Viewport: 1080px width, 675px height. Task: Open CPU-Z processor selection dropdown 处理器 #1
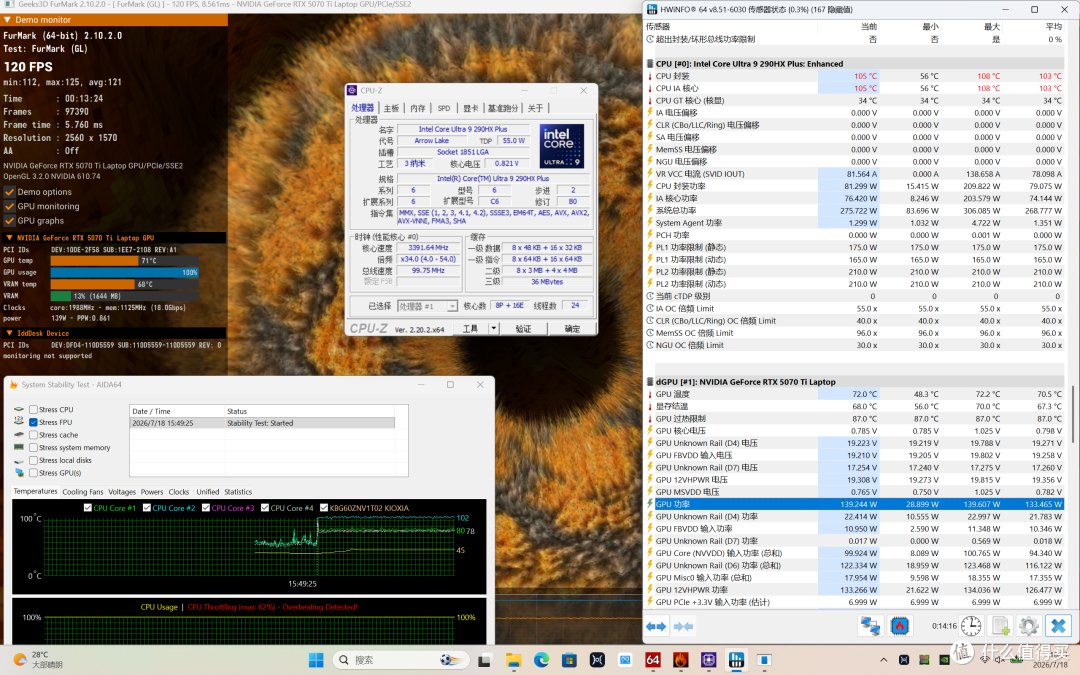pos(428,306)
